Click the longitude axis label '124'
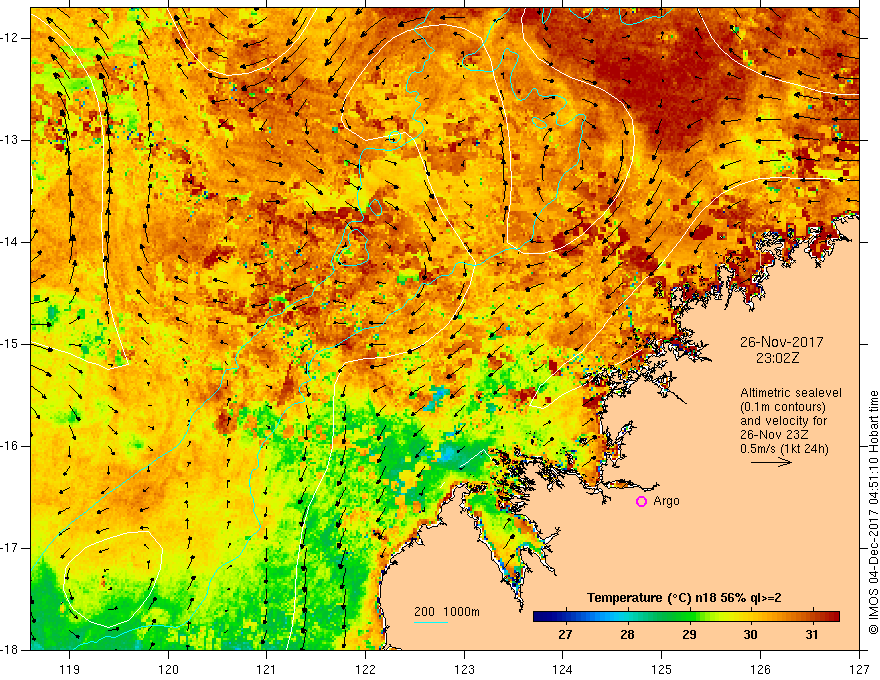Screen dimensions: 880x680 coord(563,669)
